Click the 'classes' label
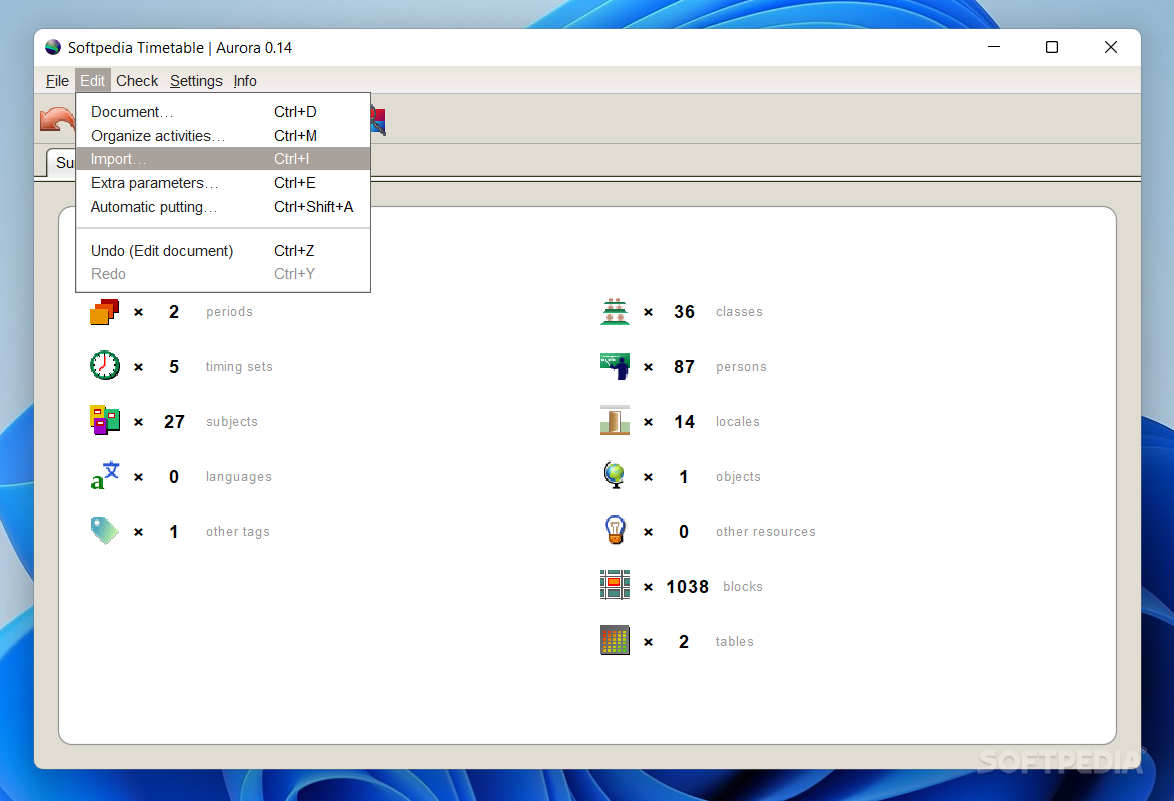 [739, 311]
